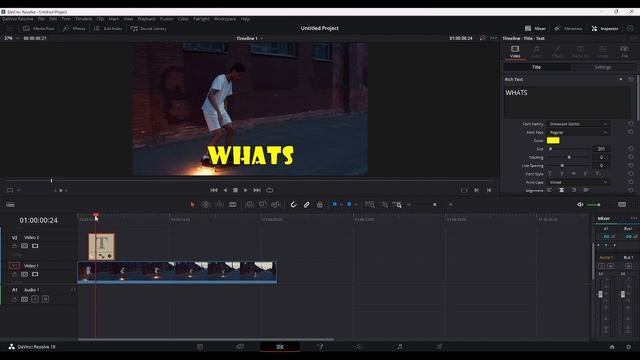The width and height of the screenshot is (640, 360).
Task: Select the Video tab in Inspector
Action: tap(515, 51)
